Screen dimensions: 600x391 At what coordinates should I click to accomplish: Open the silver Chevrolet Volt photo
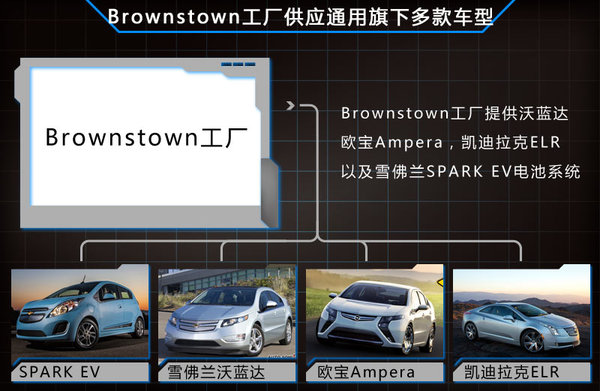tap(227, 313)
